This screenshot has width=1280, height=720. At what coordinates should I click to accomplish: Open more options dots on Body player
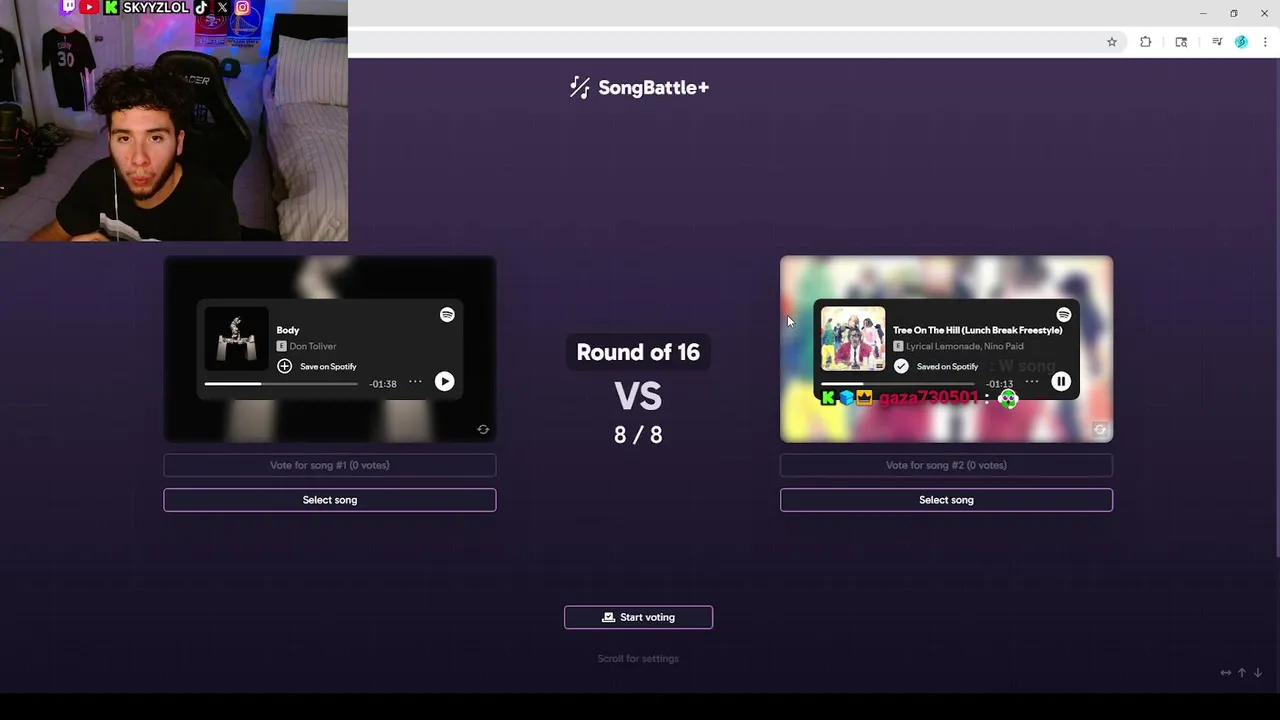(415, 382)
